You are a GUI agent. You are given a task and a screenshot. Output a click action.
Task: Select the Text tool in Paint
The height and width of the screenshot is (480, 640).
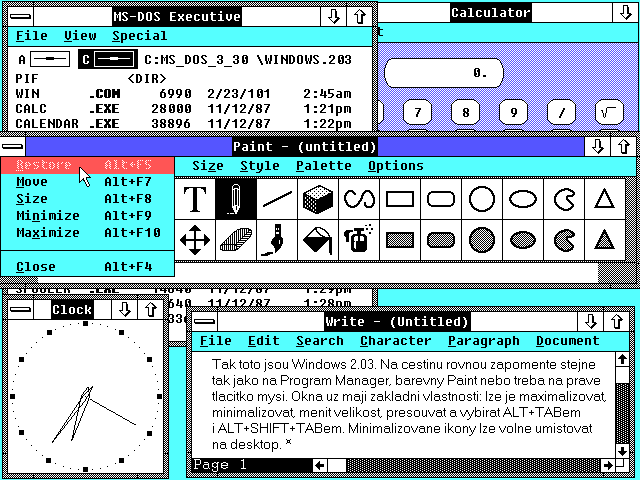tap(195, 199)
